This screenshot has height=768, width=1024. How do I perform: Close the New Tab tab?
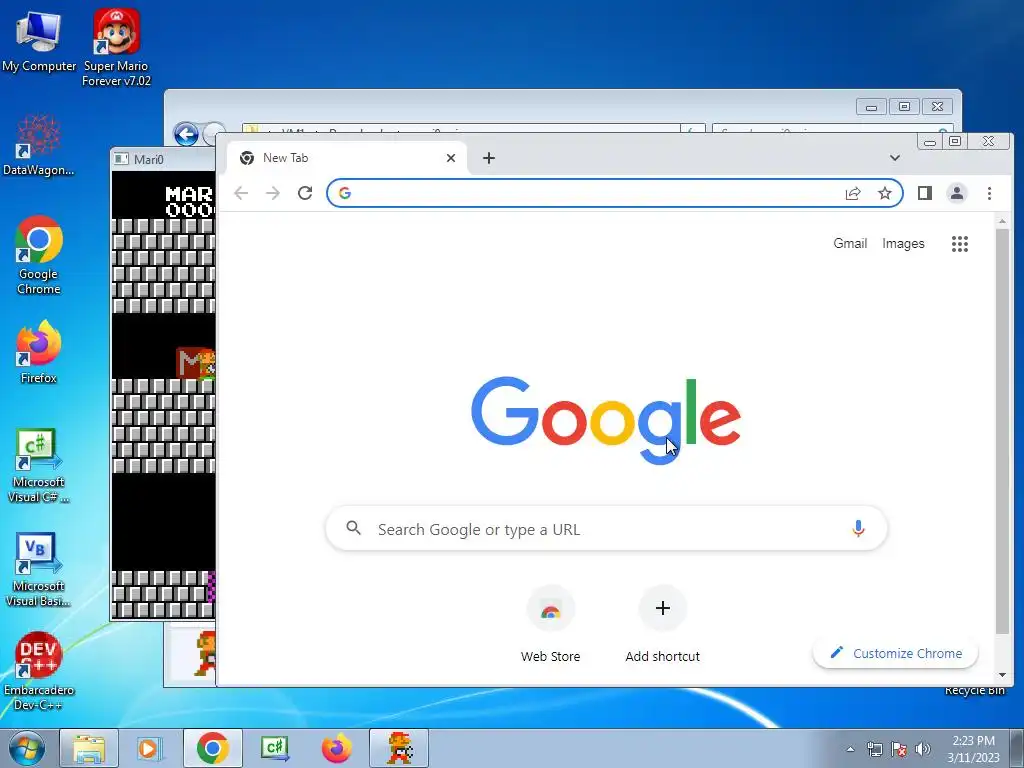451,158
